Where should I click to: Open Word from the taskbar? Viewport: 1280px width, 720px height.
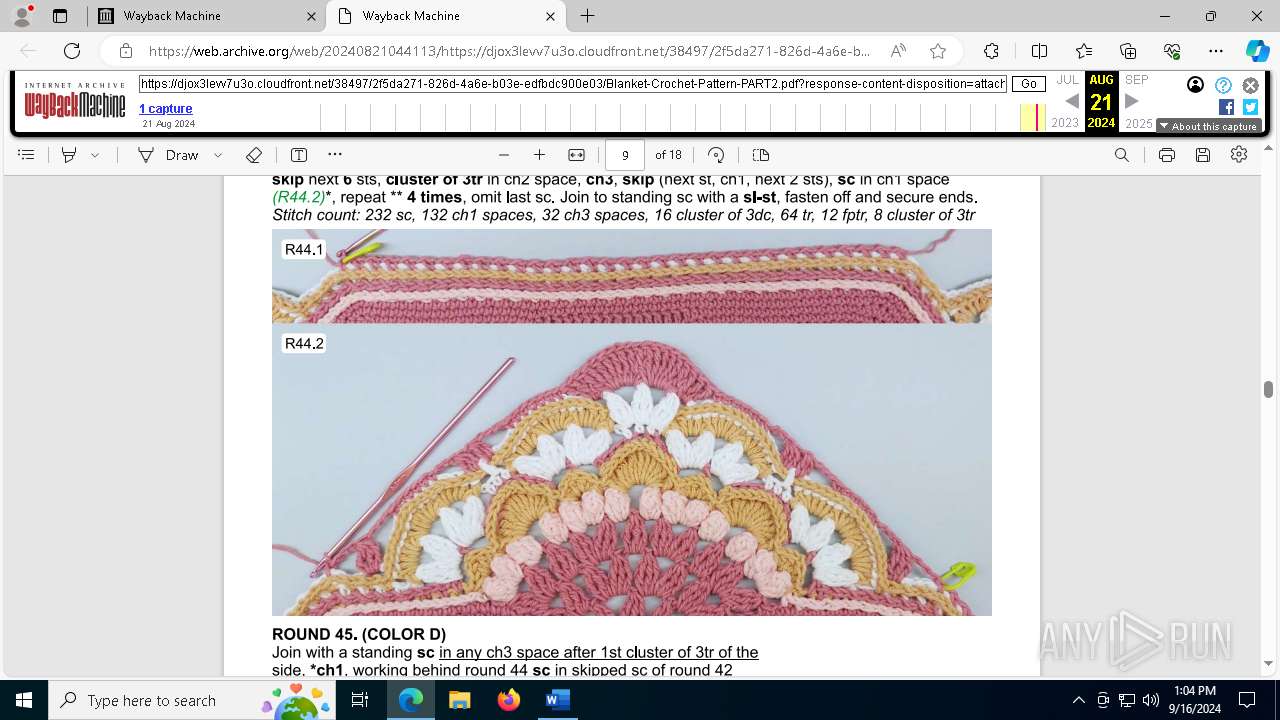tap(557, 700)
